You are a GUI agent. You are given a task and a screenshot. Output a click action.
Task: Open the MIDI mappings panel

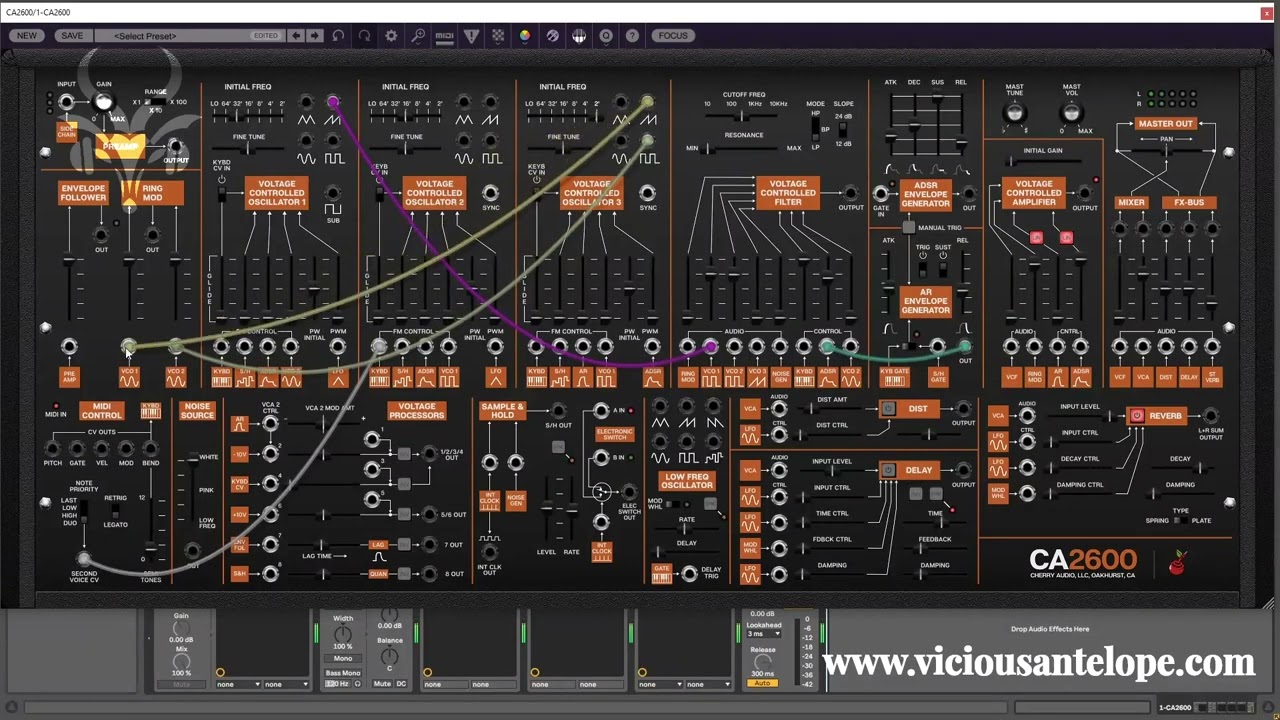click(x=445, y=36)
